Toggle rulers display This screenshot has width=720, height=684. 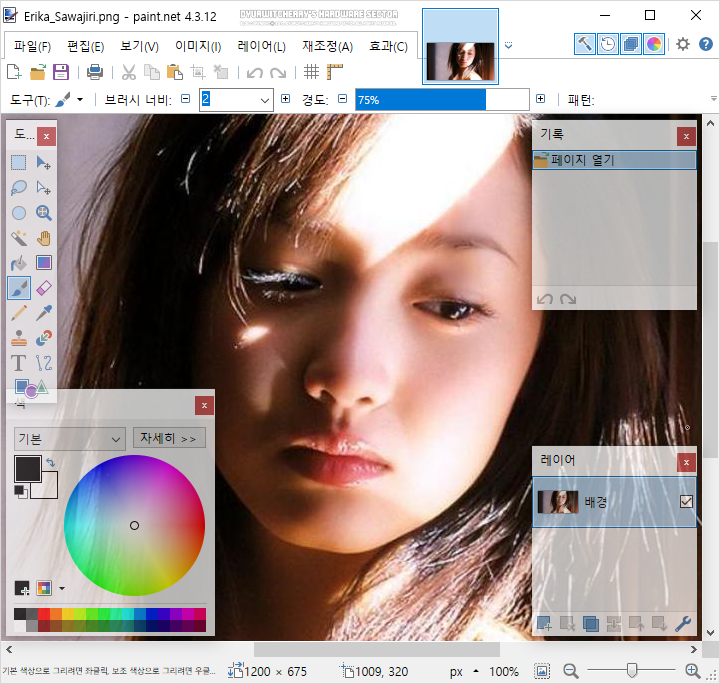point(335,72)
